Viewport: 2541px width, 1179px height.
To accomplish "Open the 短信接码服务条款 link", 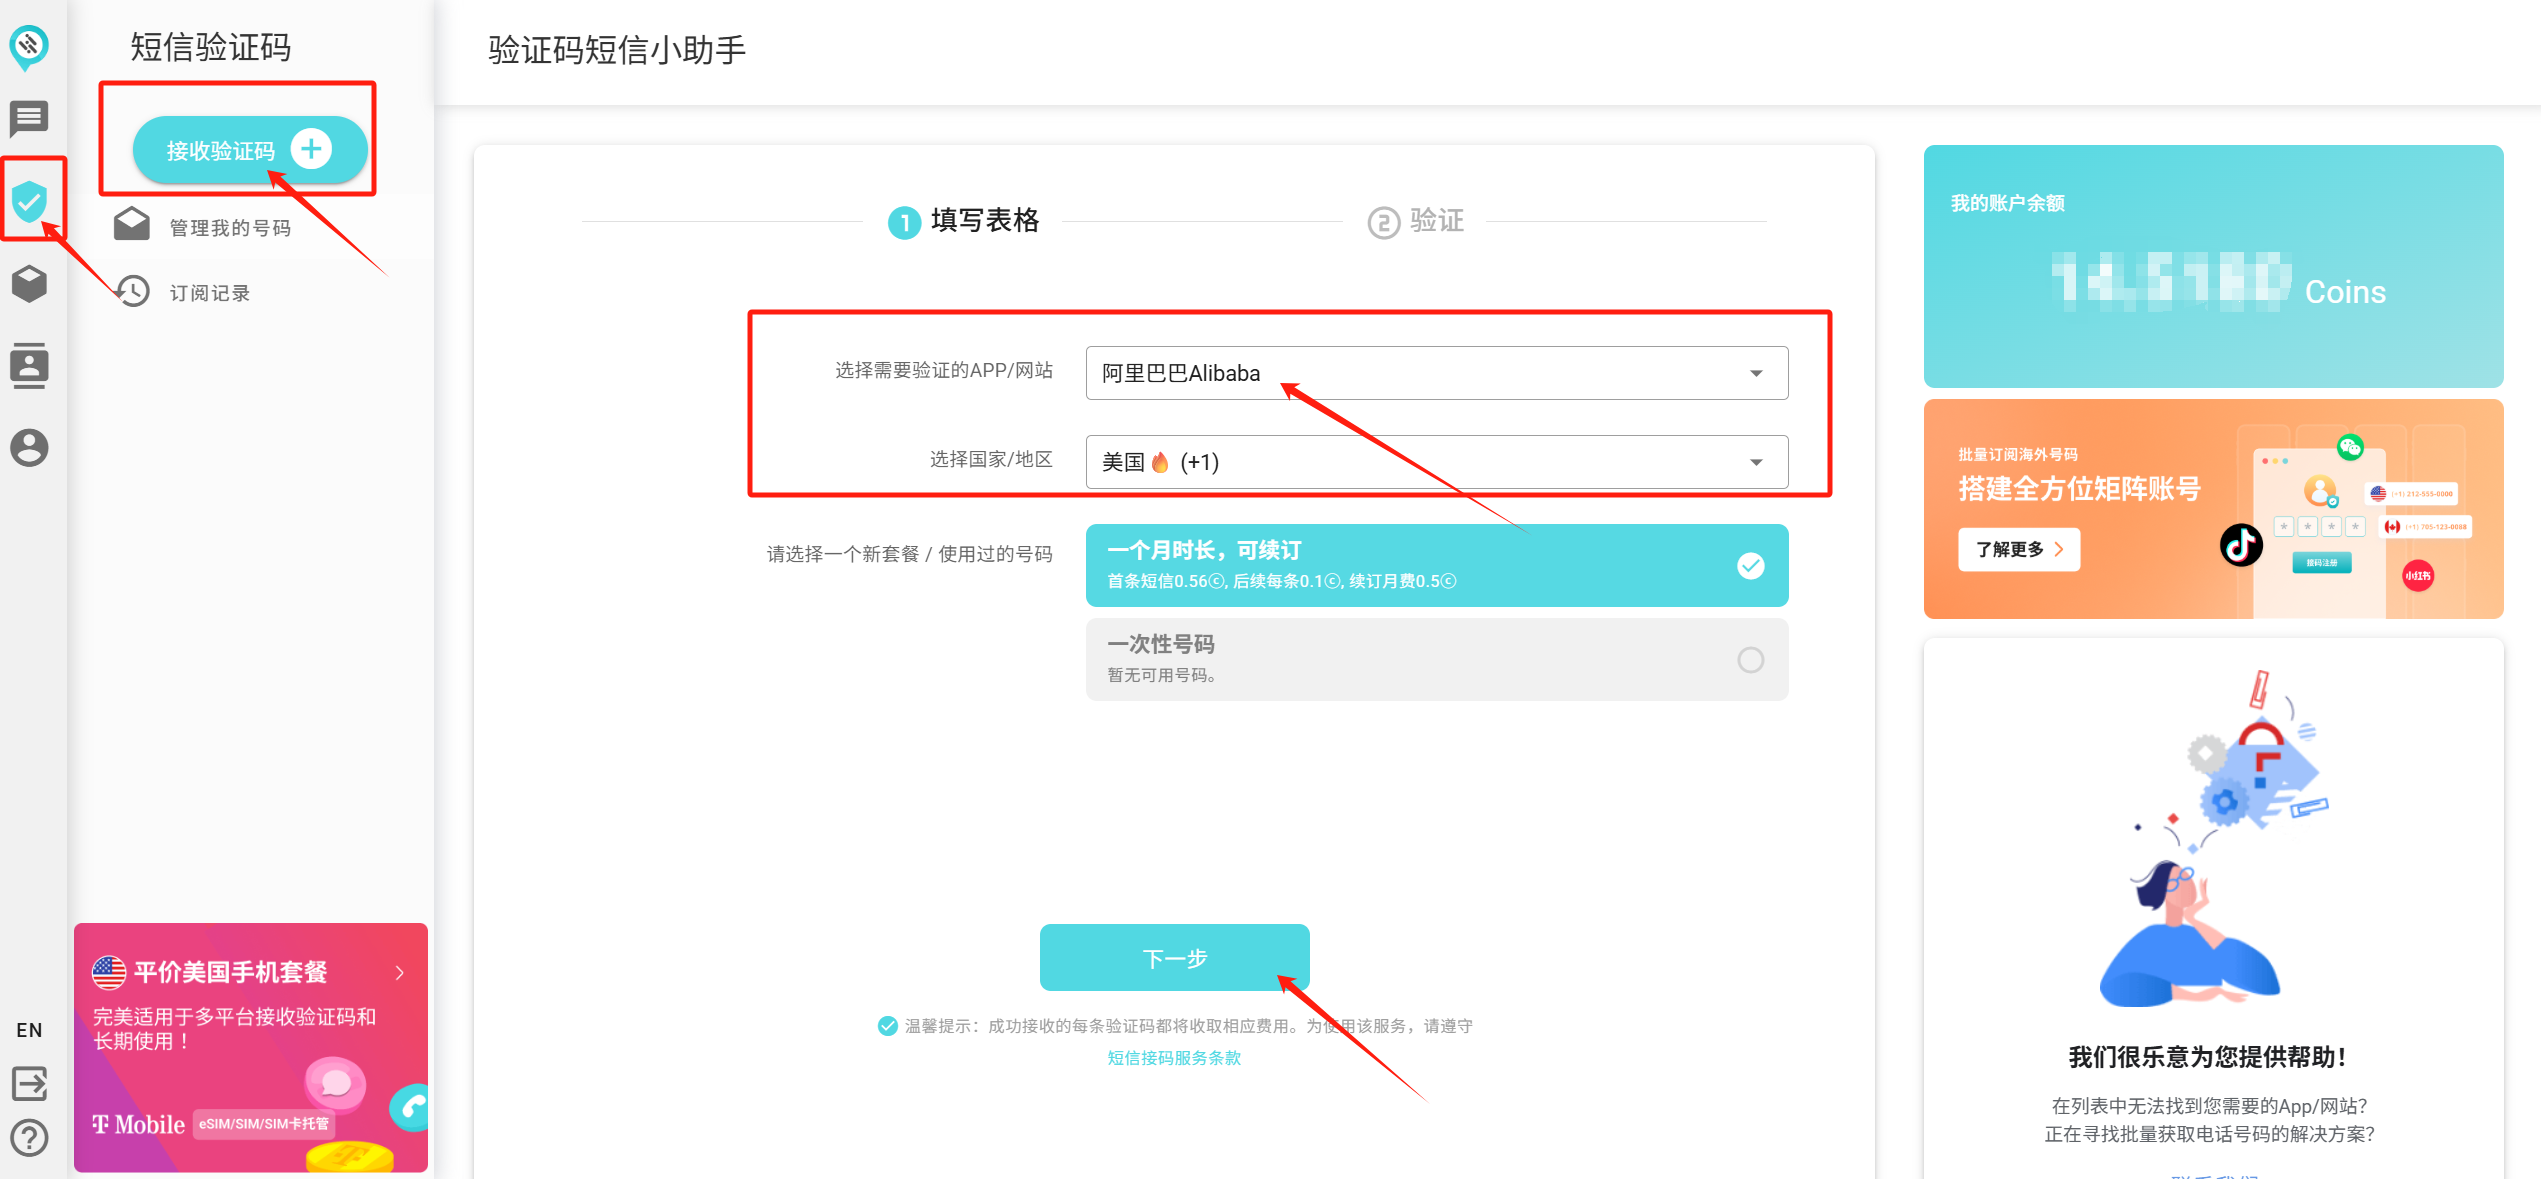I will click(x=1174, y=1058).
